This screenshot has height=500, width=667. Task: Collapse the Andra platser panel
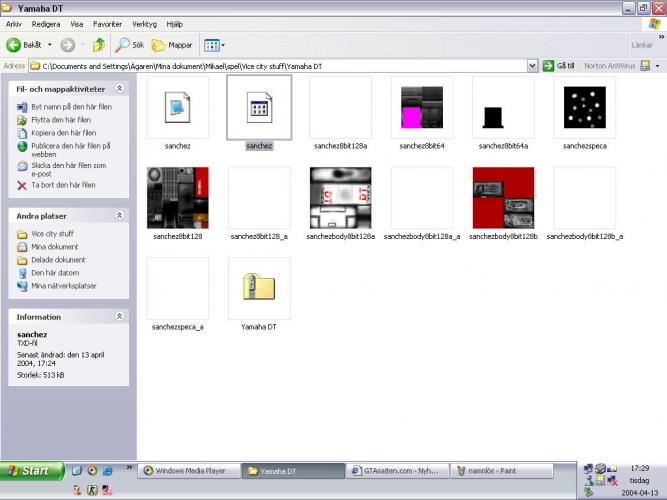point(120,215)
